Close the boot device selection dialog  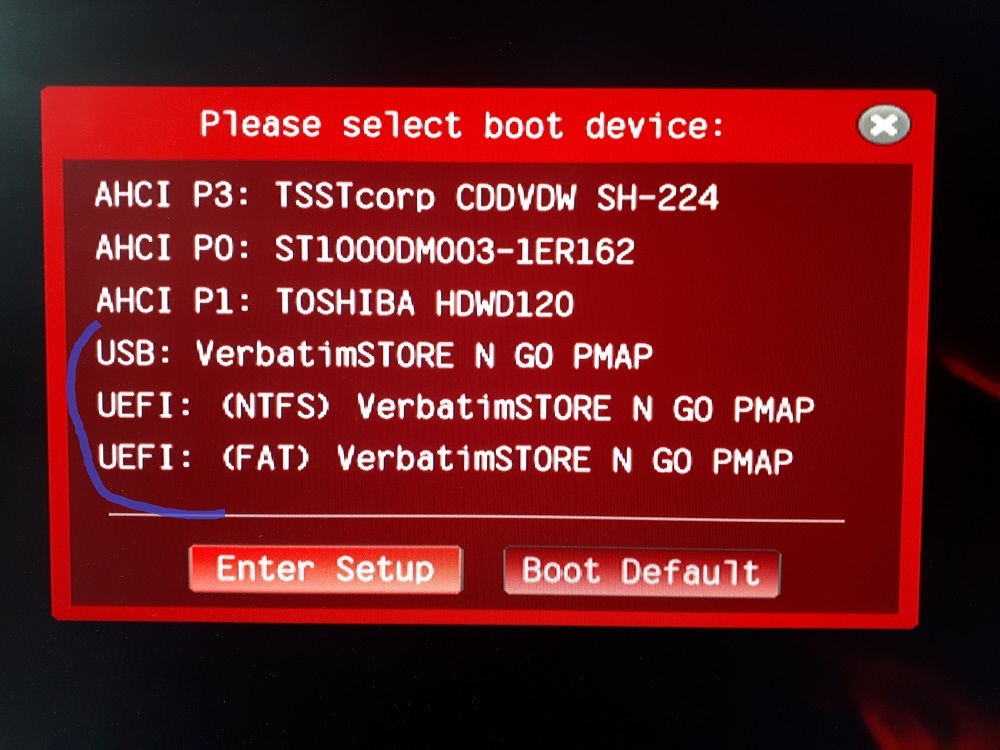[884, 124]
